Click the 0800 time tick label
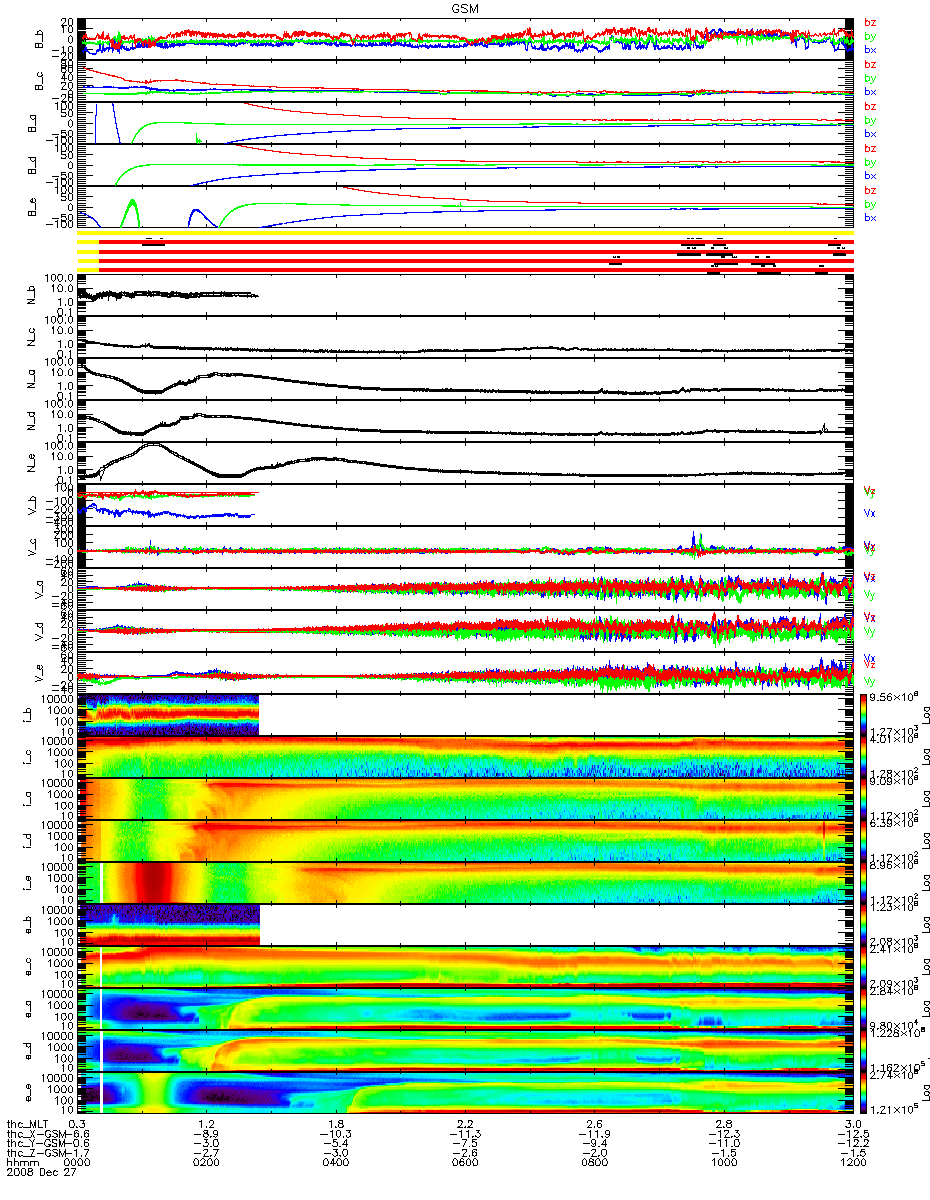The width and height of the screenshot is (930, 1200). [x=594, y=1163]
